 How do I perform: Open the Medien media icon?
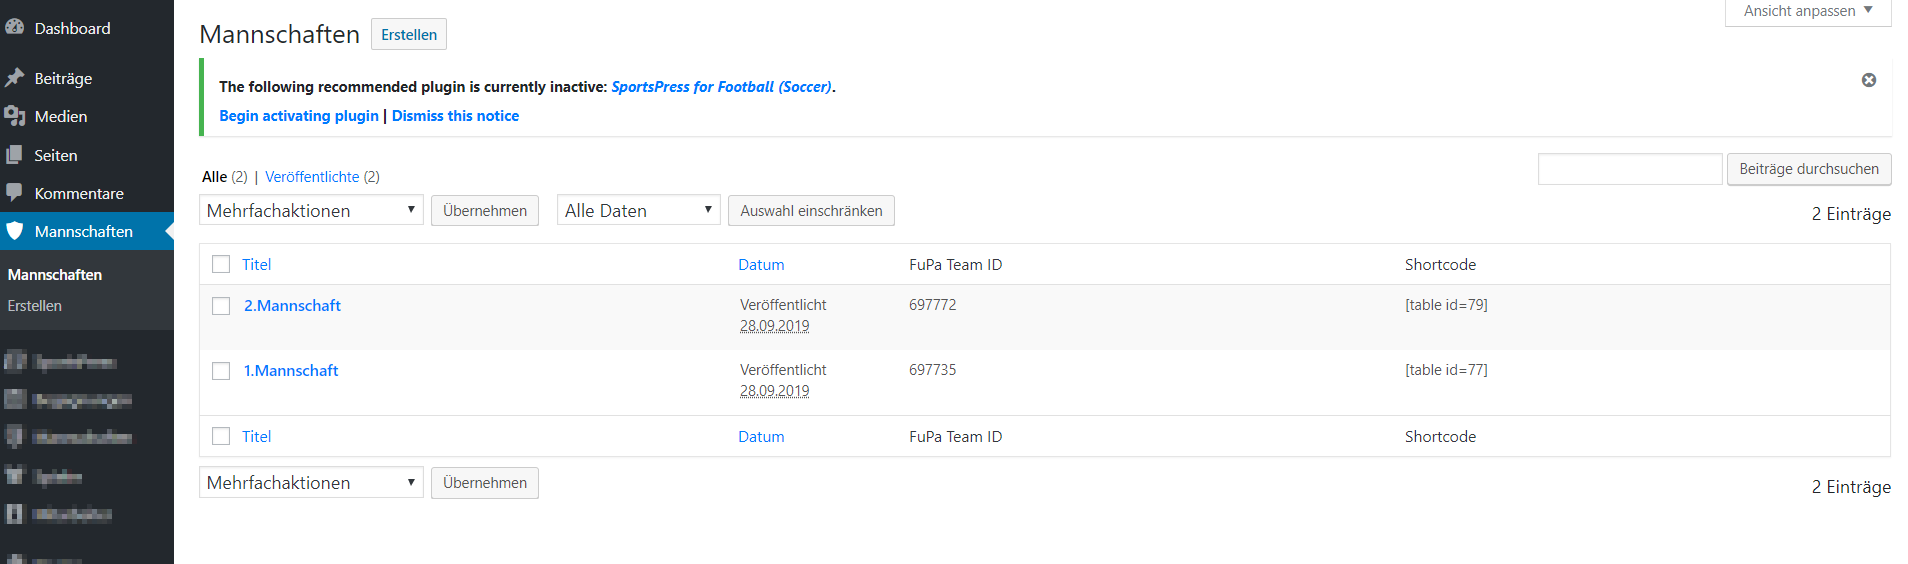coord(15,116)
